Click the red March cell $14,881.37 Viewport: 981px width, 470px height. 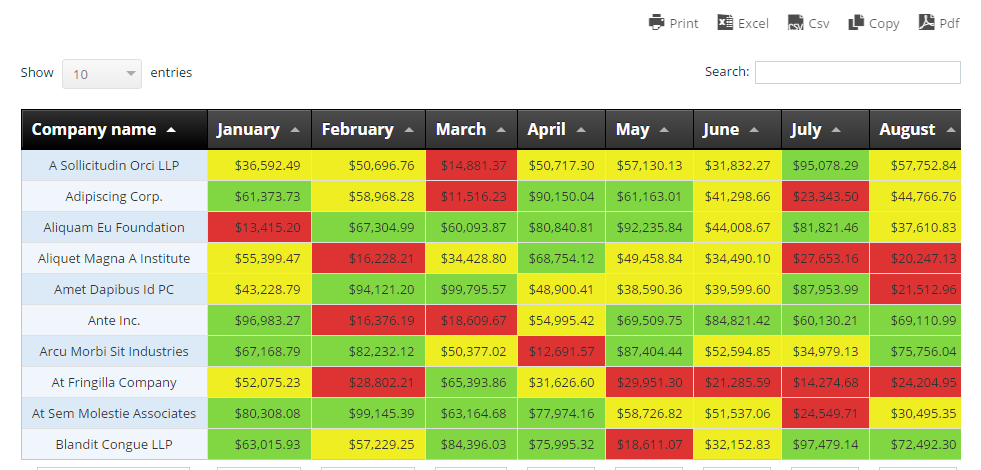[471, 165]
